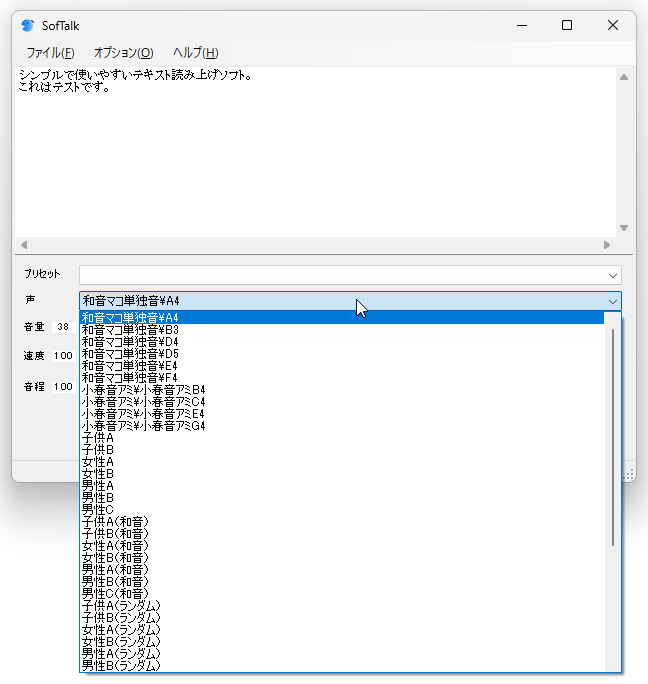Choose 子供A(ランダム) voice
Screen dimensions: 648x684
point(342,605)
